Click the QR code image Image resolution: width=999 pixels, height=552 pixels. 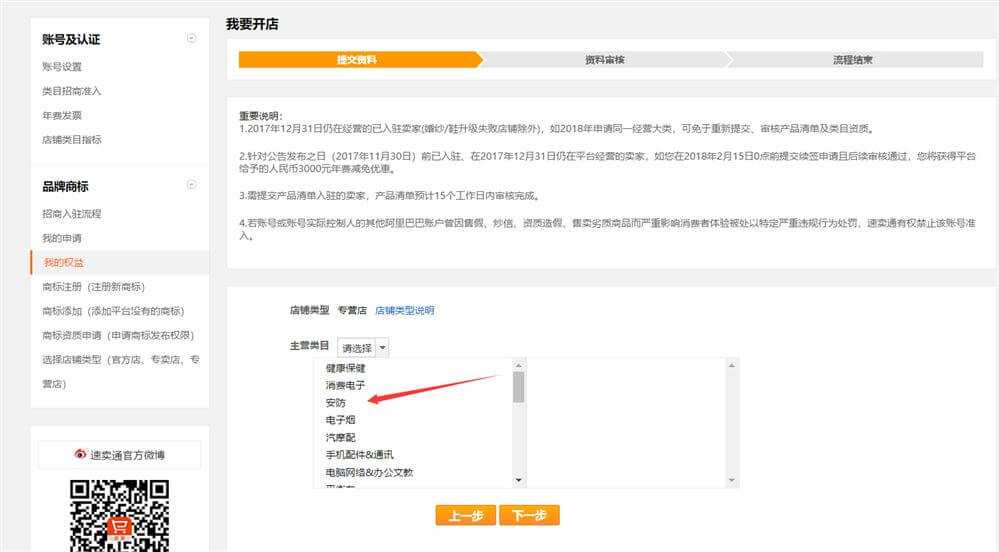point(119,515)
